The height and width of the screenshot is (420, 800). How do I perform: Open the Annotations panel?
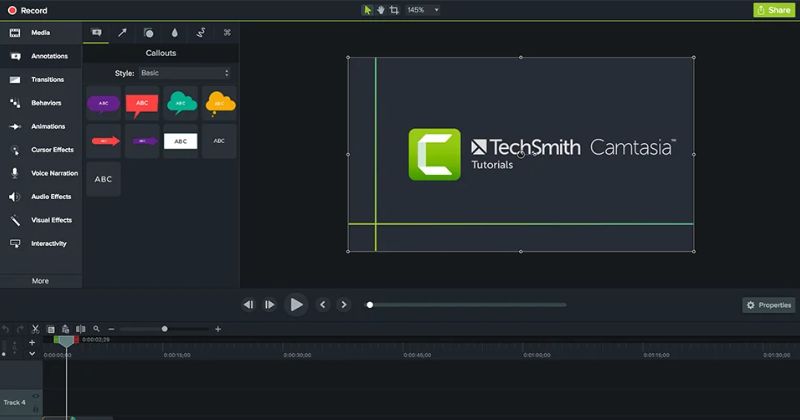click(41, 56)
